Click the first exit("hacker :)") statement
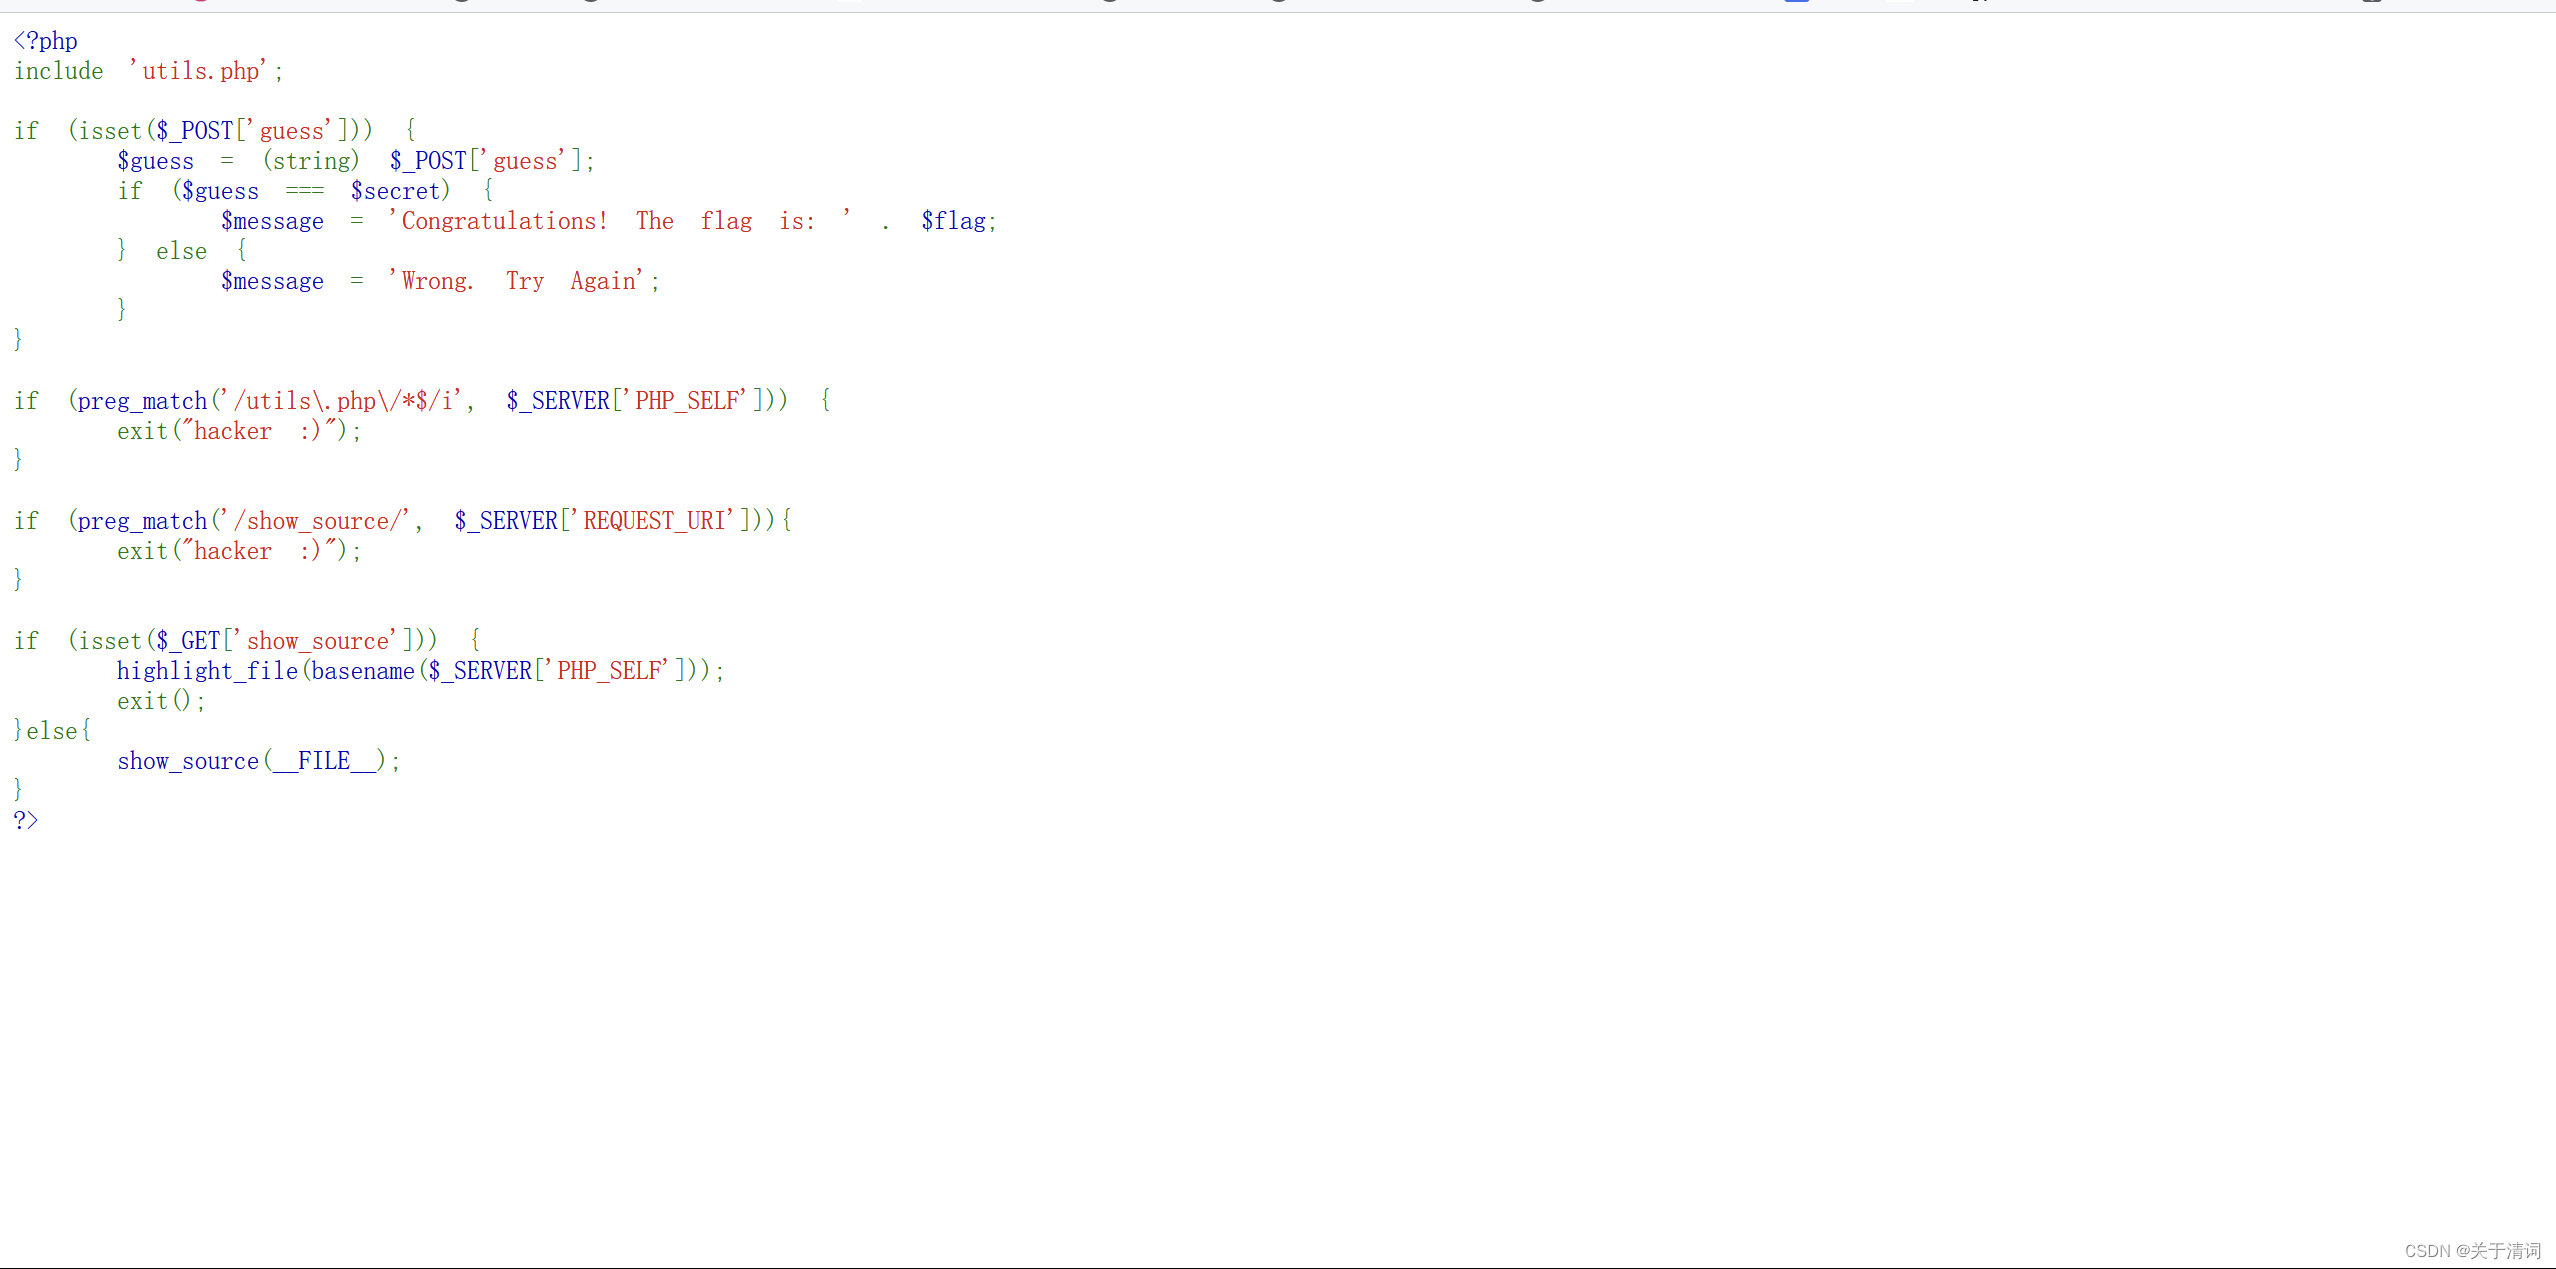 238,431
